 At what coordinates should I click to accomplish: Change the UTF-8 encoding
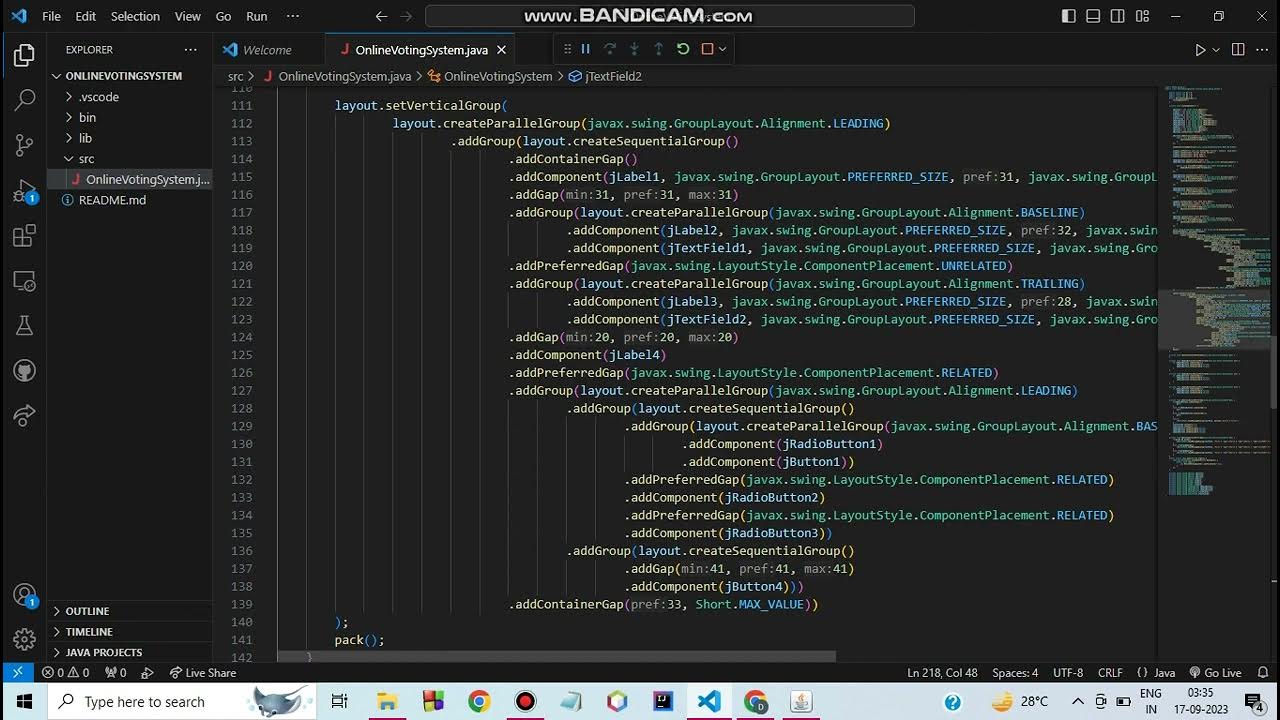(1068, 673)
